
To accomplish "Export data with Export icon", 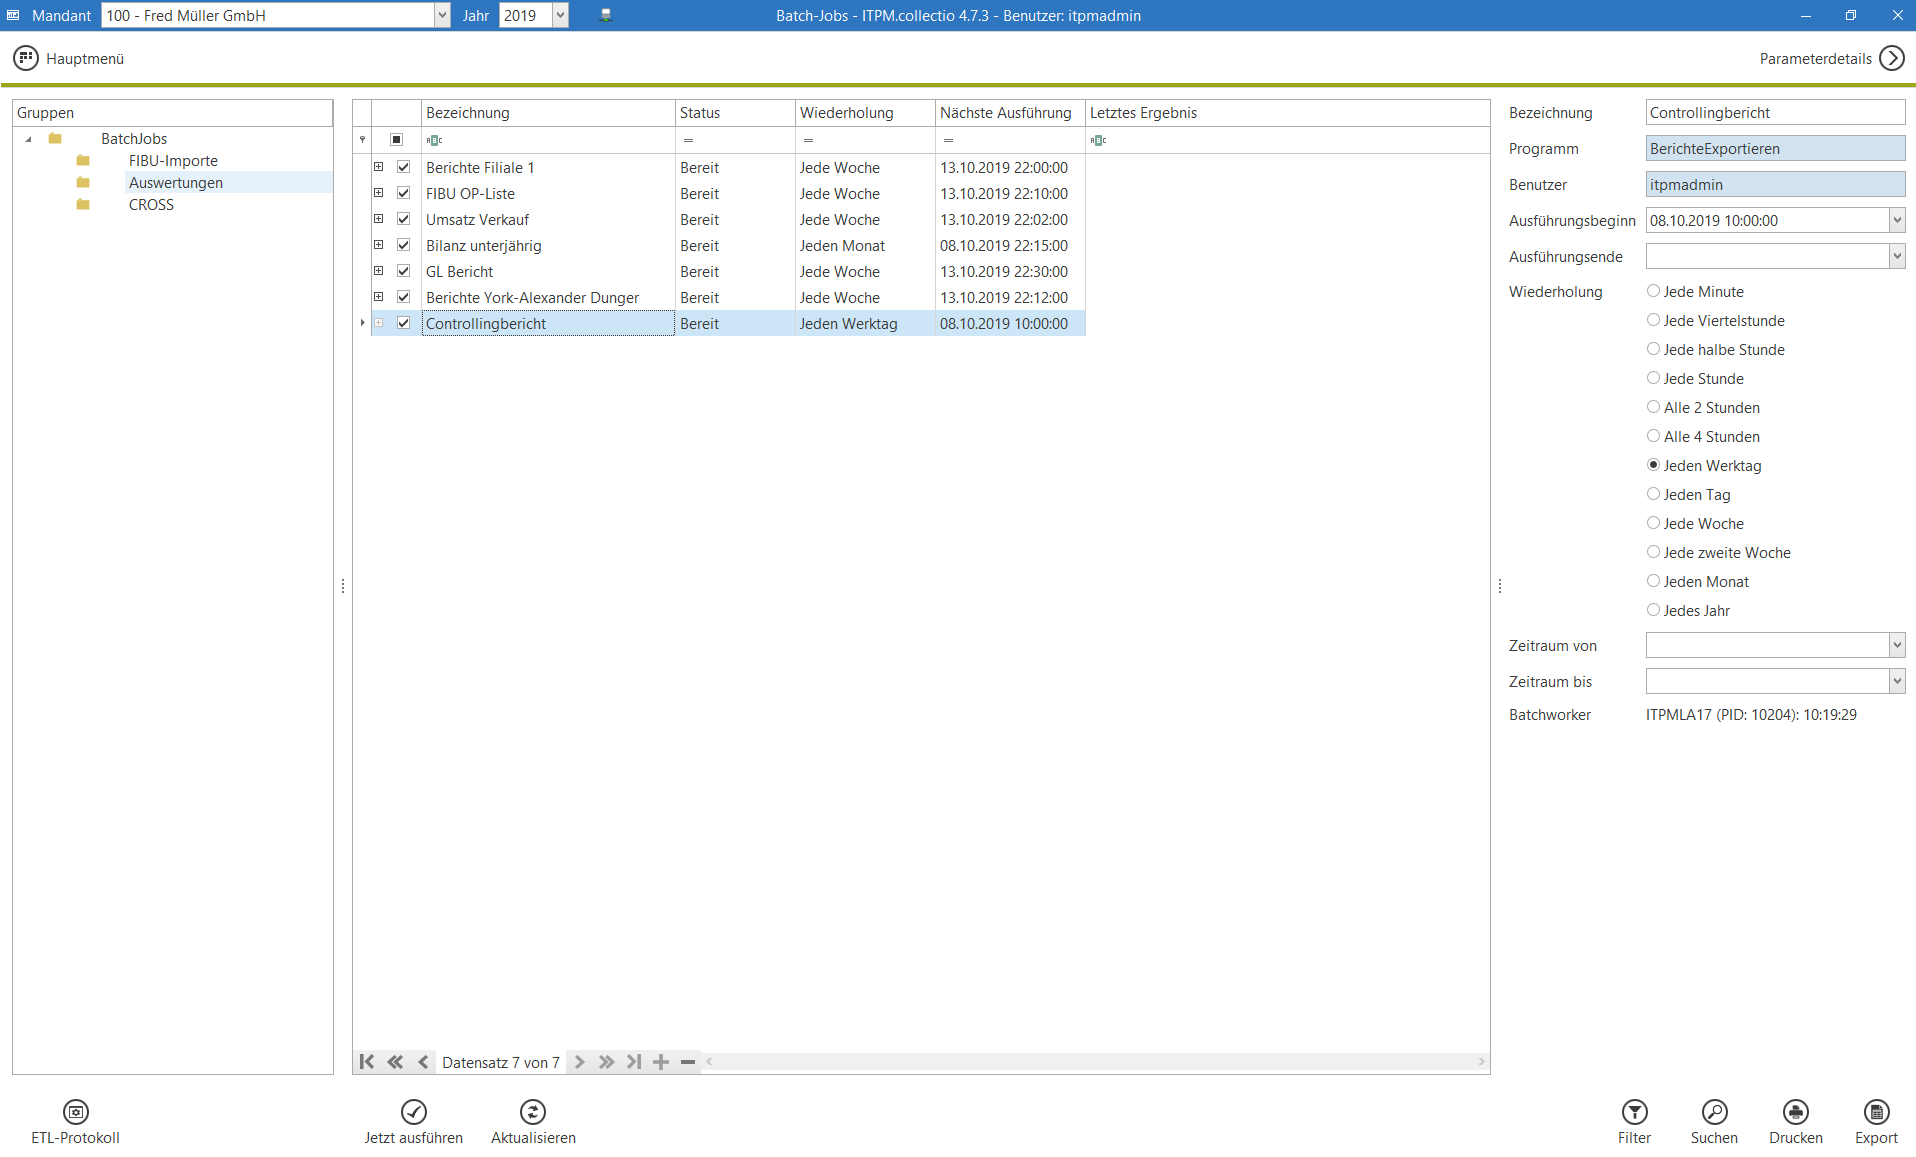I will pos(1877,1112).
